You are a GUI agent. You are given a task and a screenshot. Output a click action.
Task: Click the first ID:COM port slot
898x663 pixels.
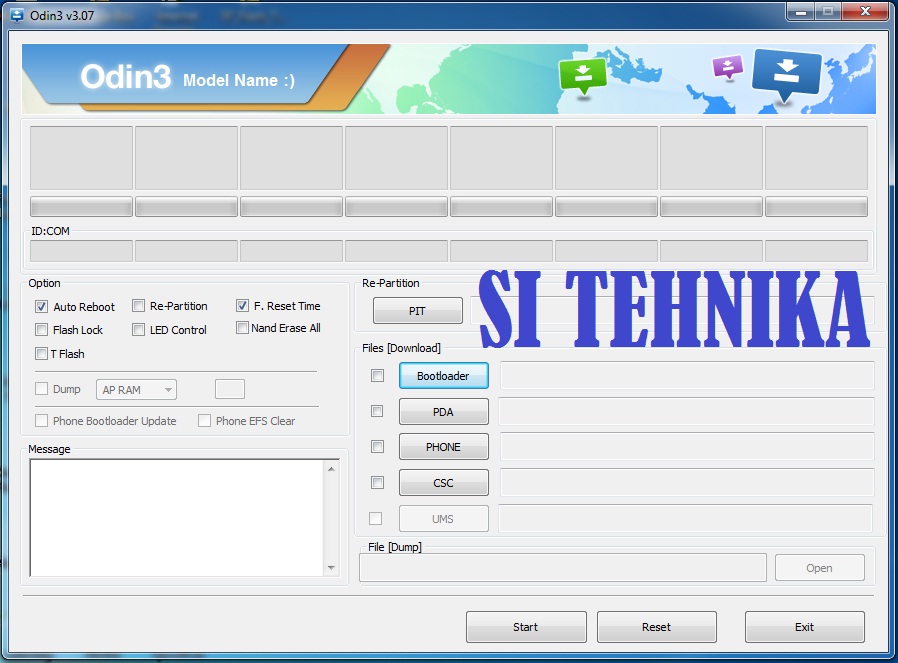coord(81,251)
